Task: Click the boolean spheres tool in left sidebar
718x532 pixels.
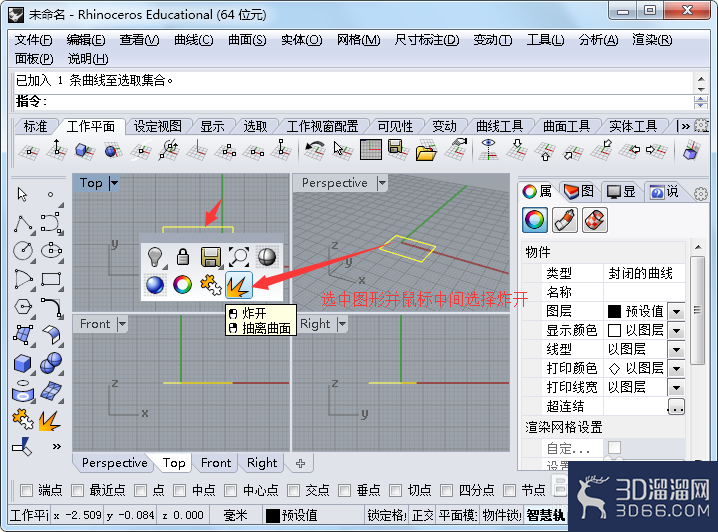Action: pos(51,364)
